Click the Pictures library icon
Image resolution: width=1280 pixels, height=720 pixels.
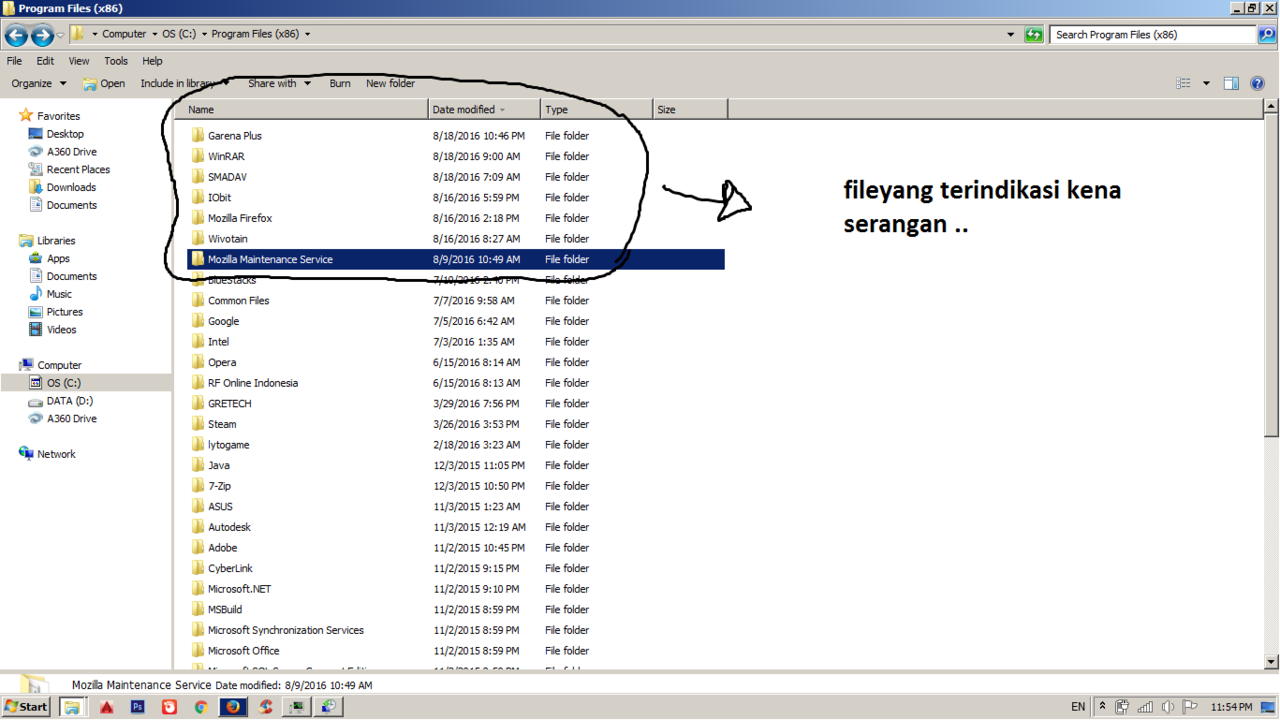pos(36,312)
